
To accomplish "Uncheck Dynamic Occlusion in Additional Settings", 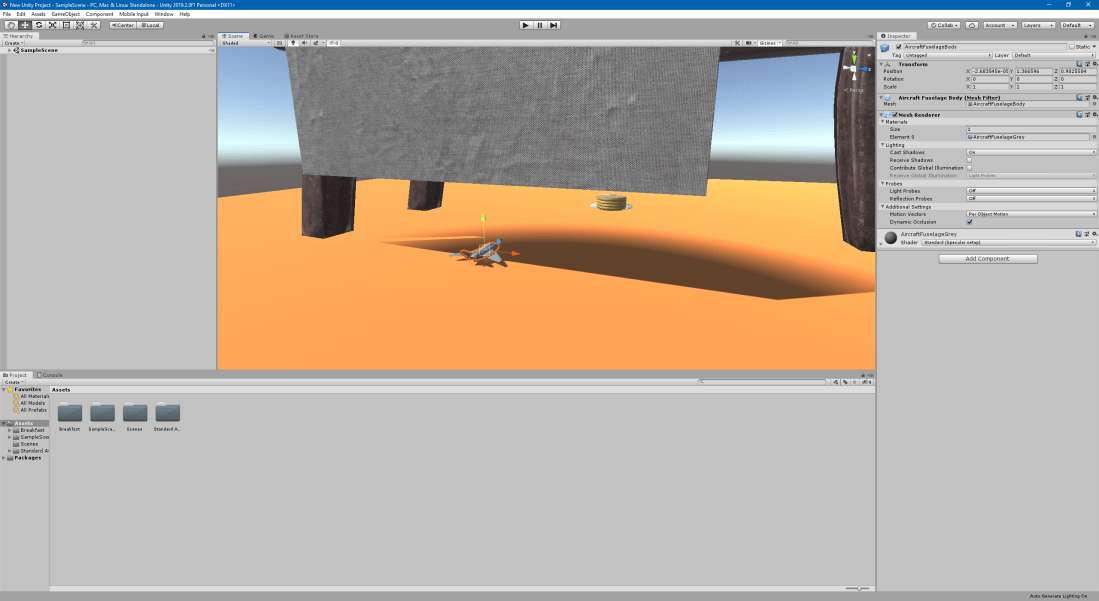I will pos(970,222).
